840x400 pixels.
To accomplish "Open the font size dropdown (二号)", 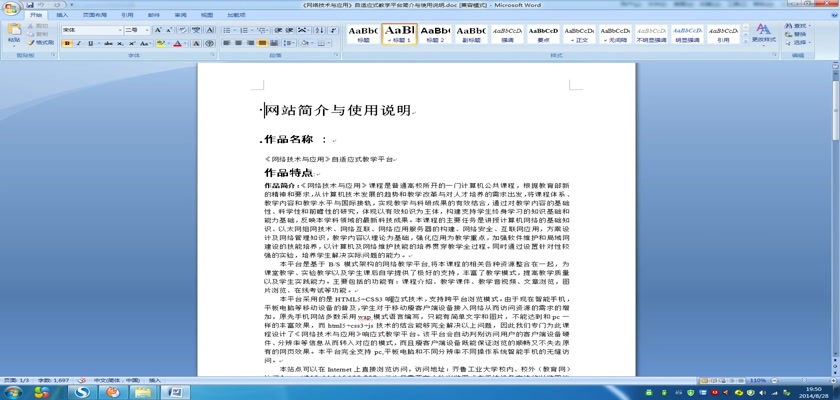I will (x=147, y=30).
